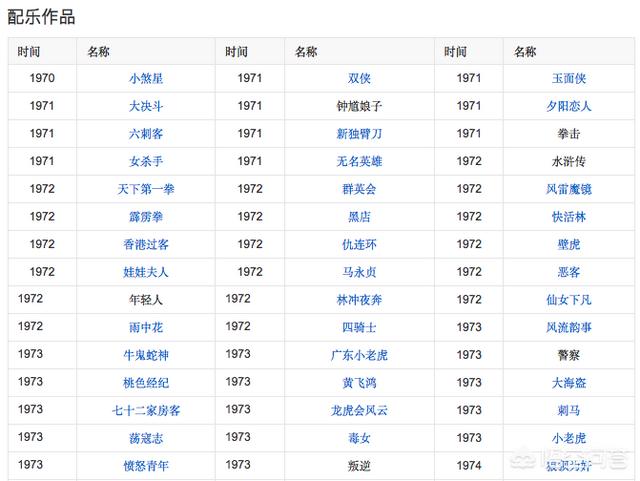Click the 林冲夜奔 link
Screen dimensions: 640x481
(359, 300)
